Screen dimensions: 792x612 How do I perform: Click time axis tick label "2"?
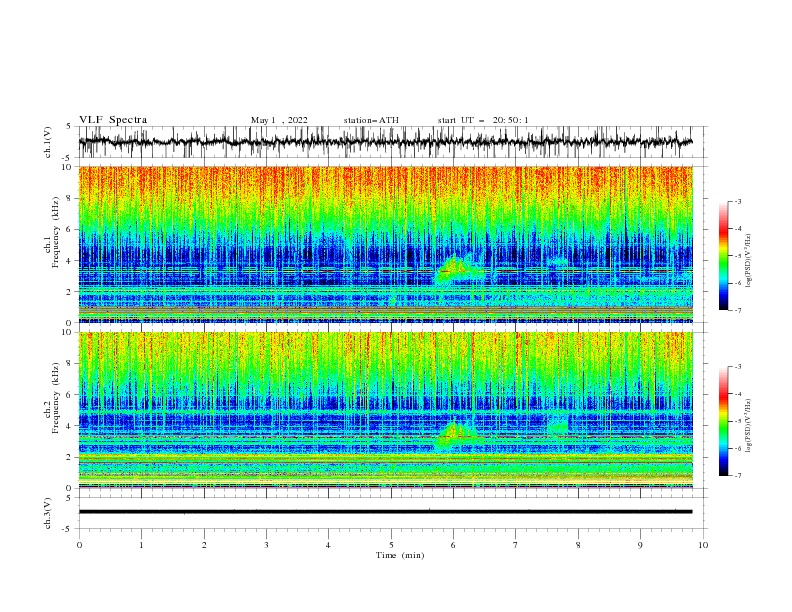point(204,545)
